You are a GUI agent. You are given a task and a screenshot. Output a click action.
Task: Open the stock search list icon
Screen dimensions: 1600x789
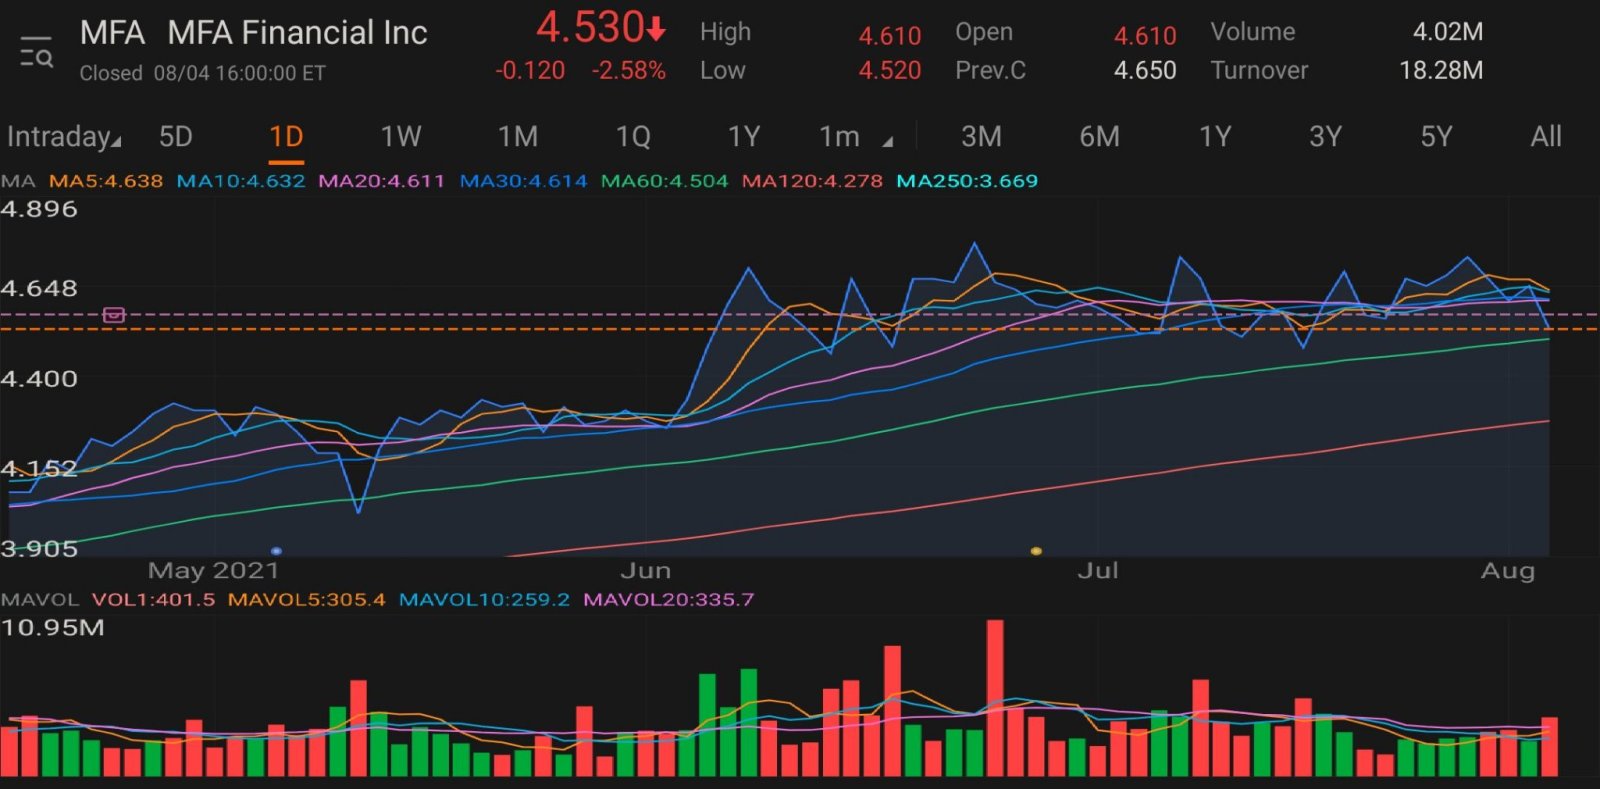tap(37, 51)
